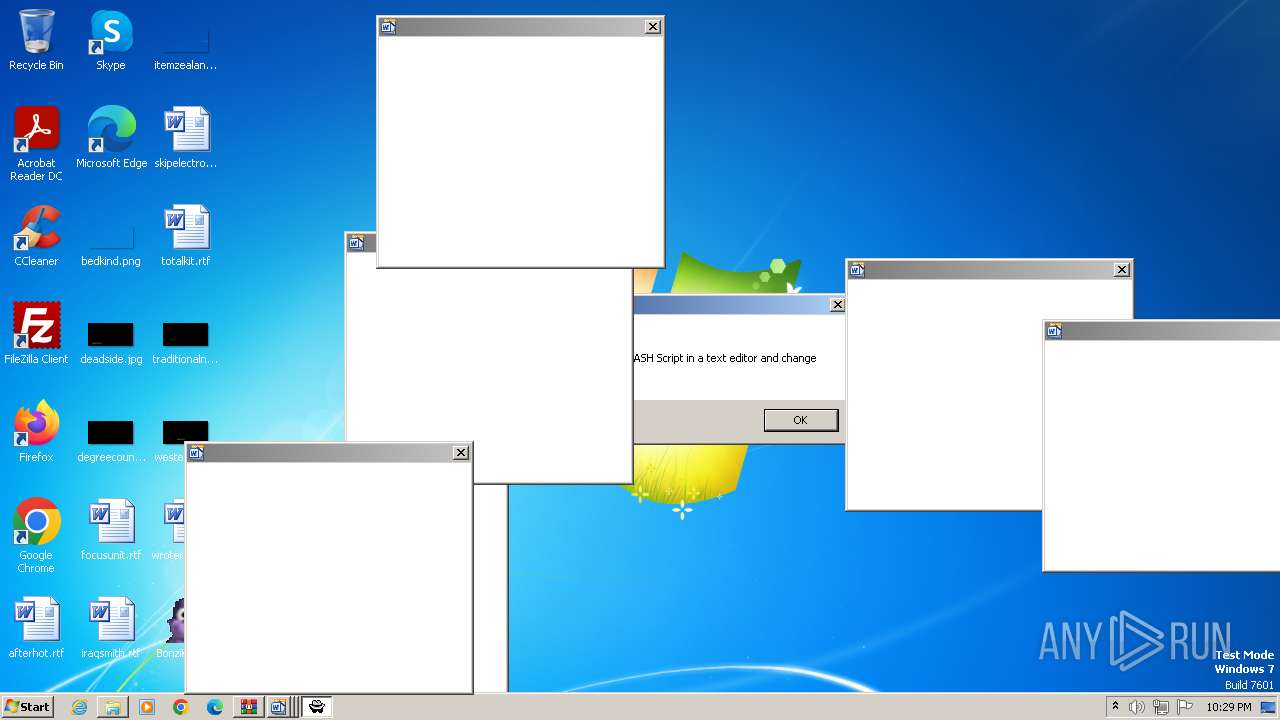Open Action Center flag icon
The width and height of the screenshot is (1280, 720).
pyautogui.click(x=1185, y=707)
